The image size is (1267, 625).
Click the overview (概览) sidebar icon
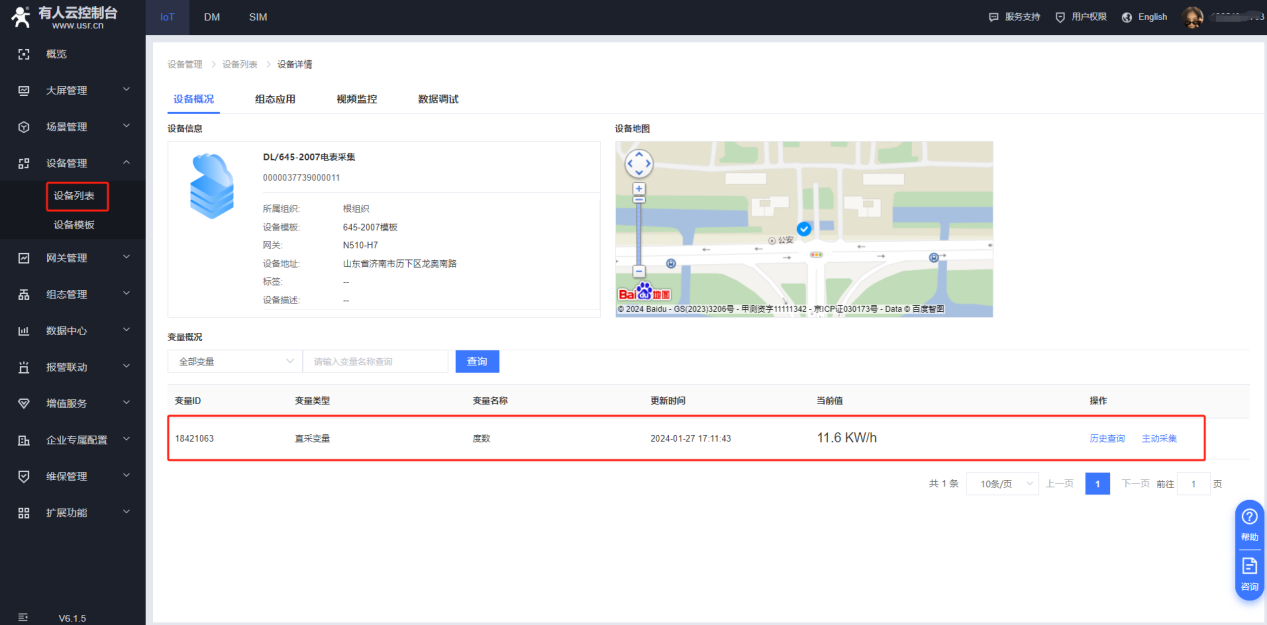[24, 54]
